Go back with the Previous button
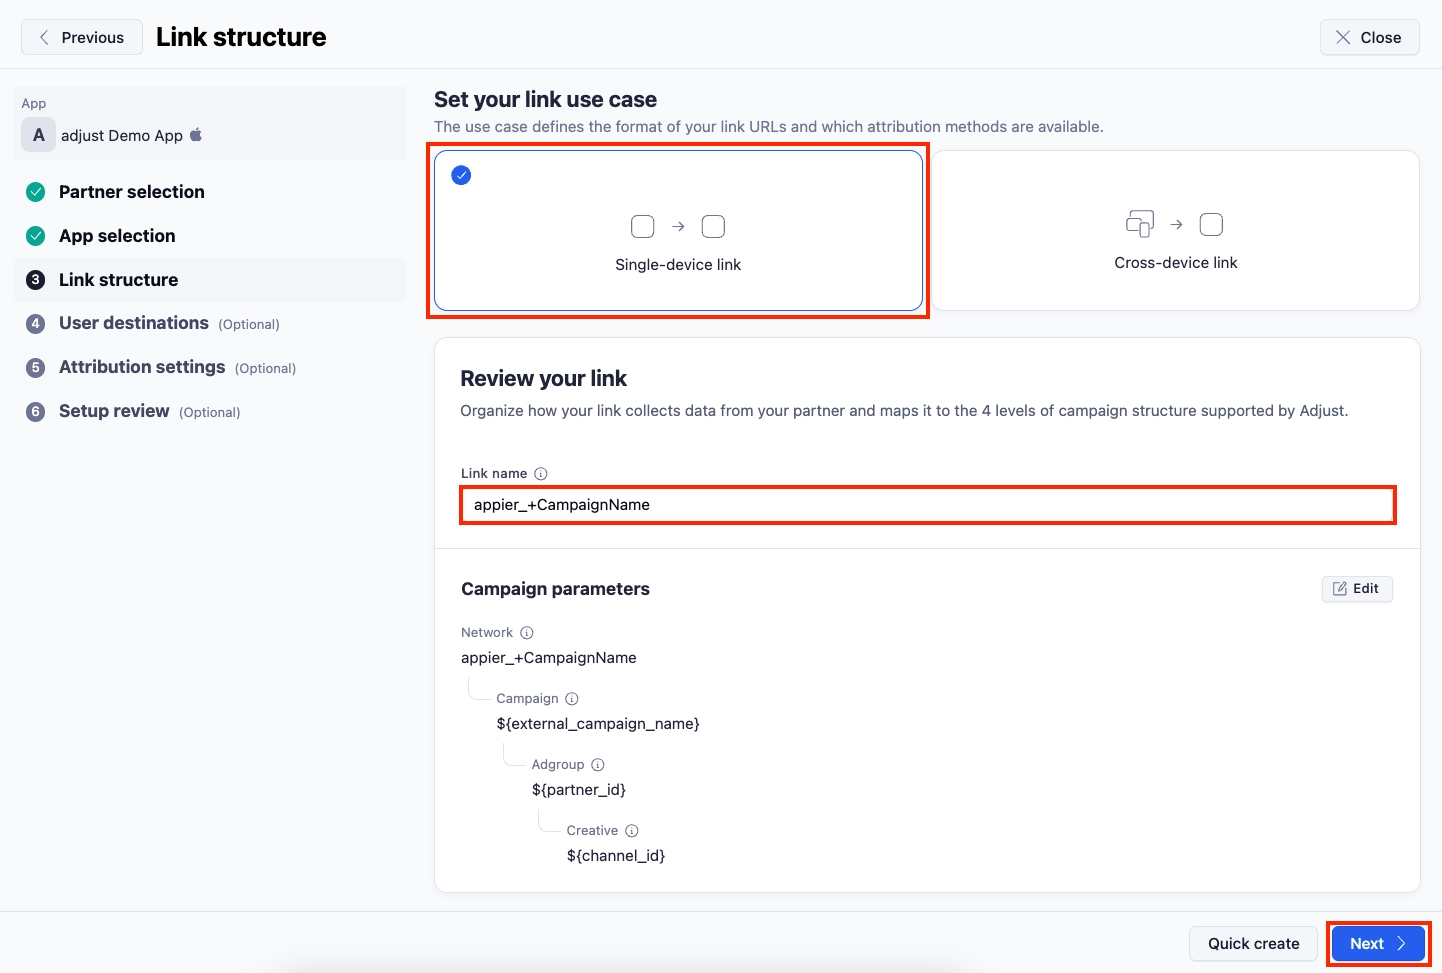Viewport: 1442px width, 973px height. (x=82, y=37)
